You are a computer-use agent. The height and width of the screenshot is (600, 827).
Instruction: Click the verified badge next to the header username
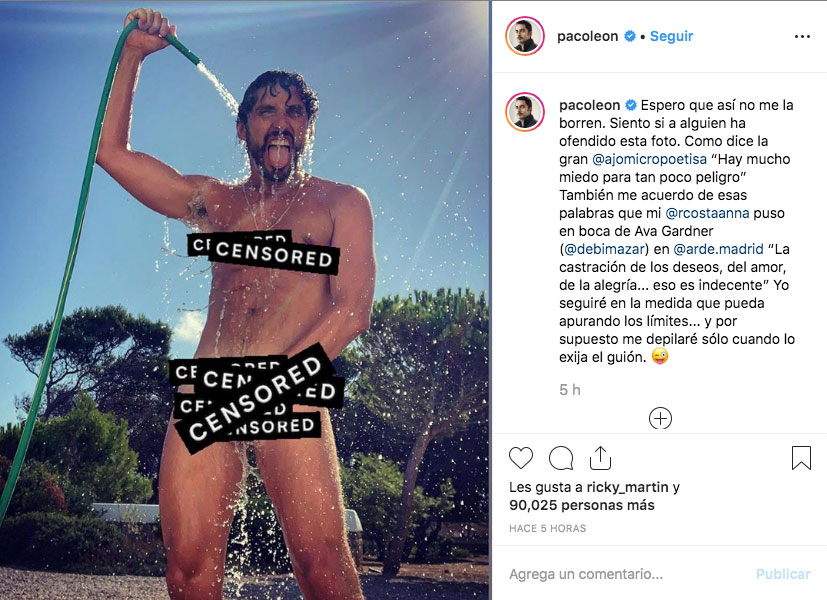click(630, 36)
